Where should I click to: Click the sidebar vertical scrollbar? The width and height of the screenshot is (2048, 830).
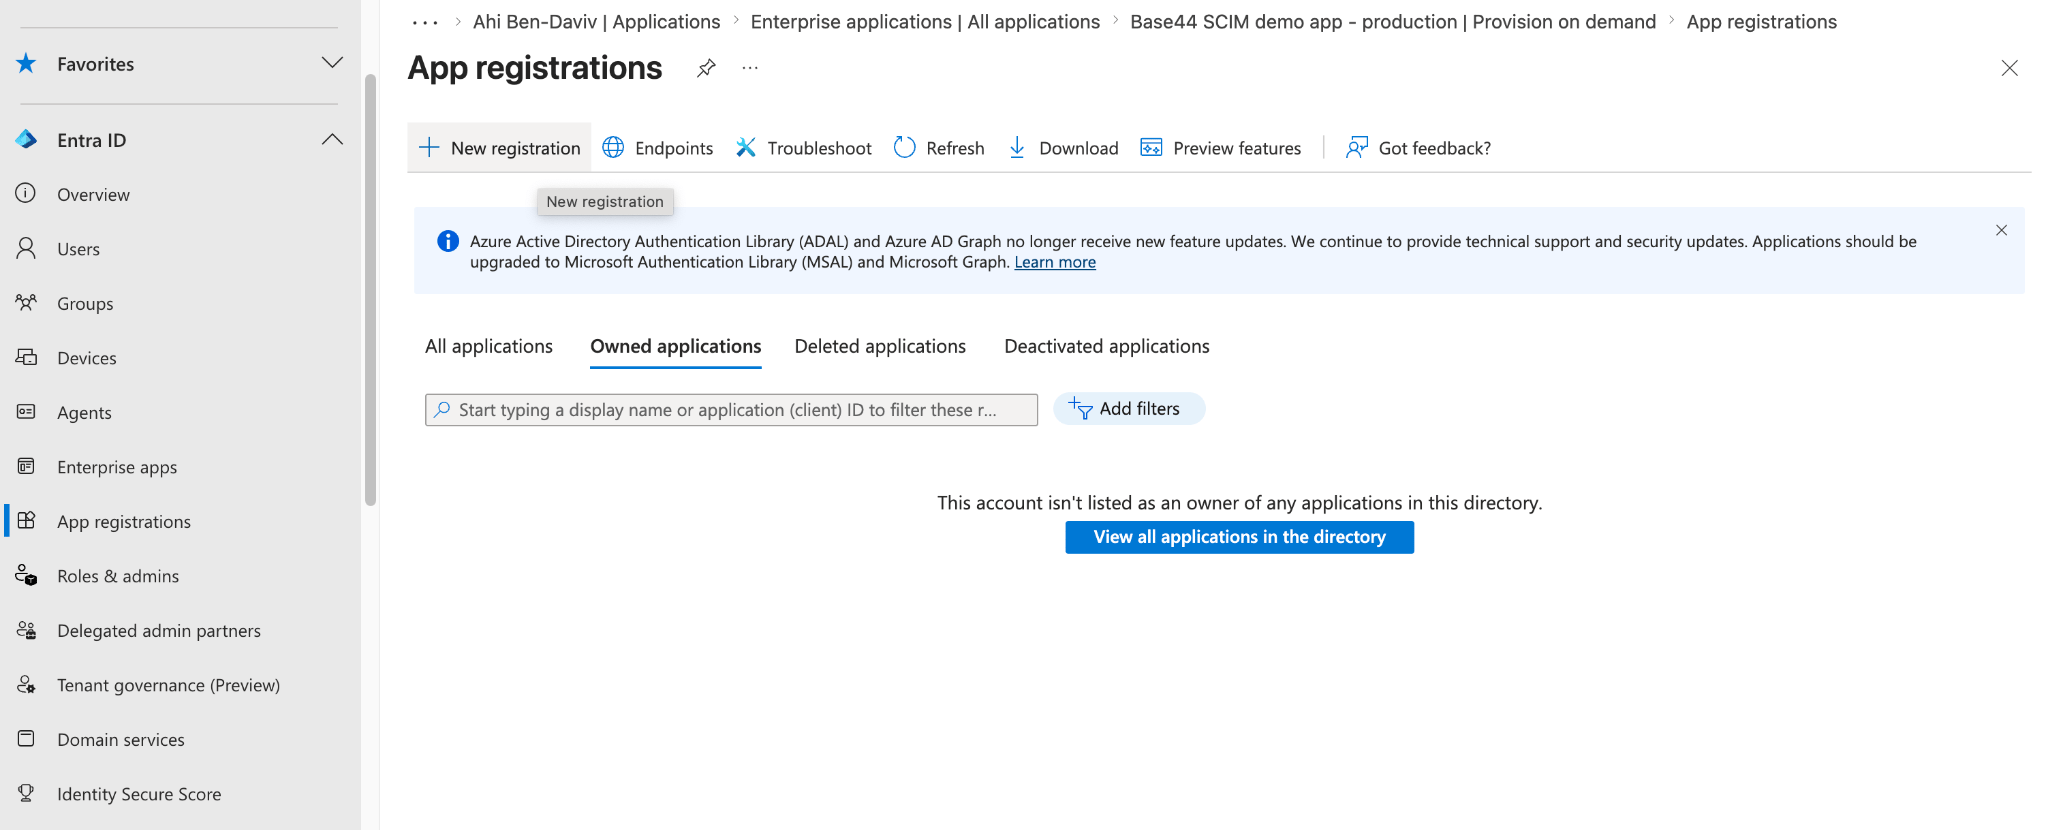370,290
